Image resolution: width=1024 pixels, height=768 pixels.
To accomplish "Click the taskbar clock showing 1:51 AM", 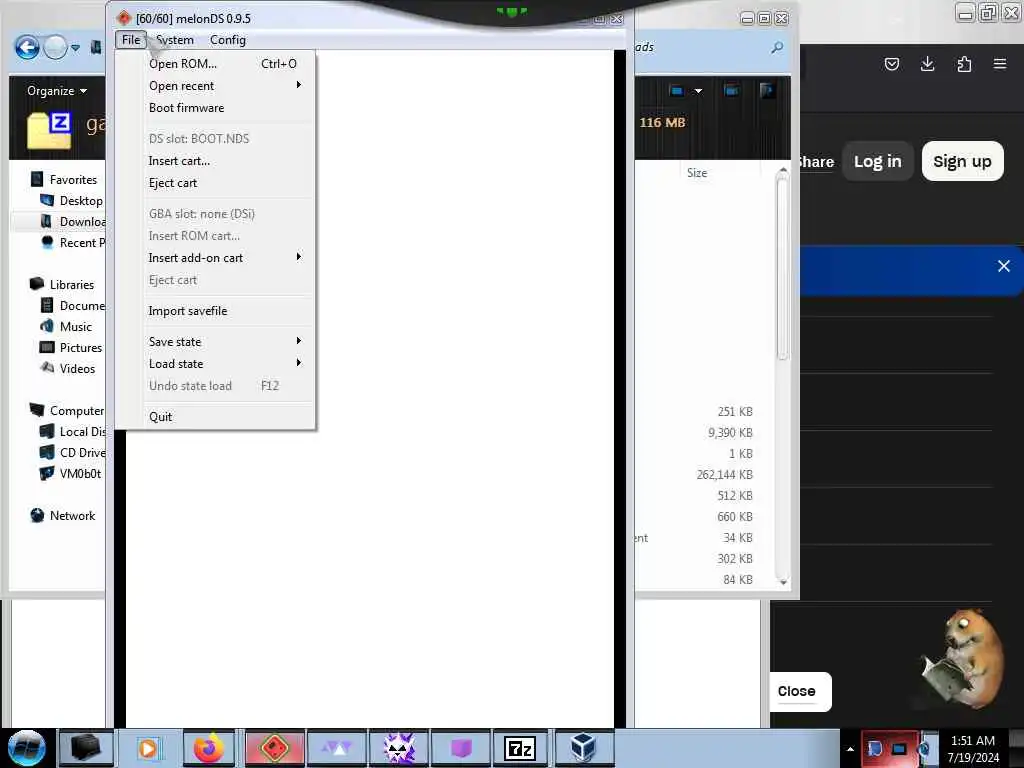I will coord(973,749).
